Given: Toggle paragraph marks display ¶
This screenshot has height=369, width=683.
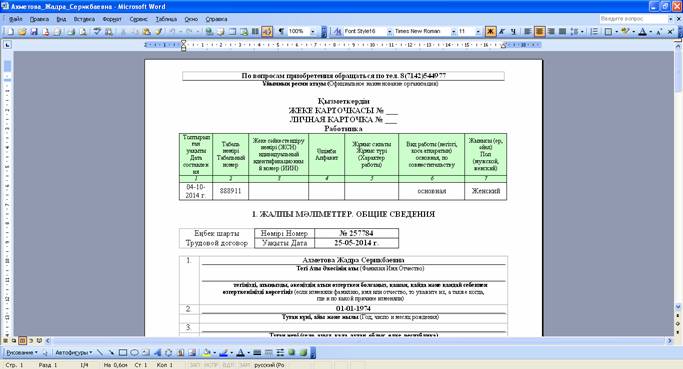Looking at the screenshot, I should [x=281, y=31].
